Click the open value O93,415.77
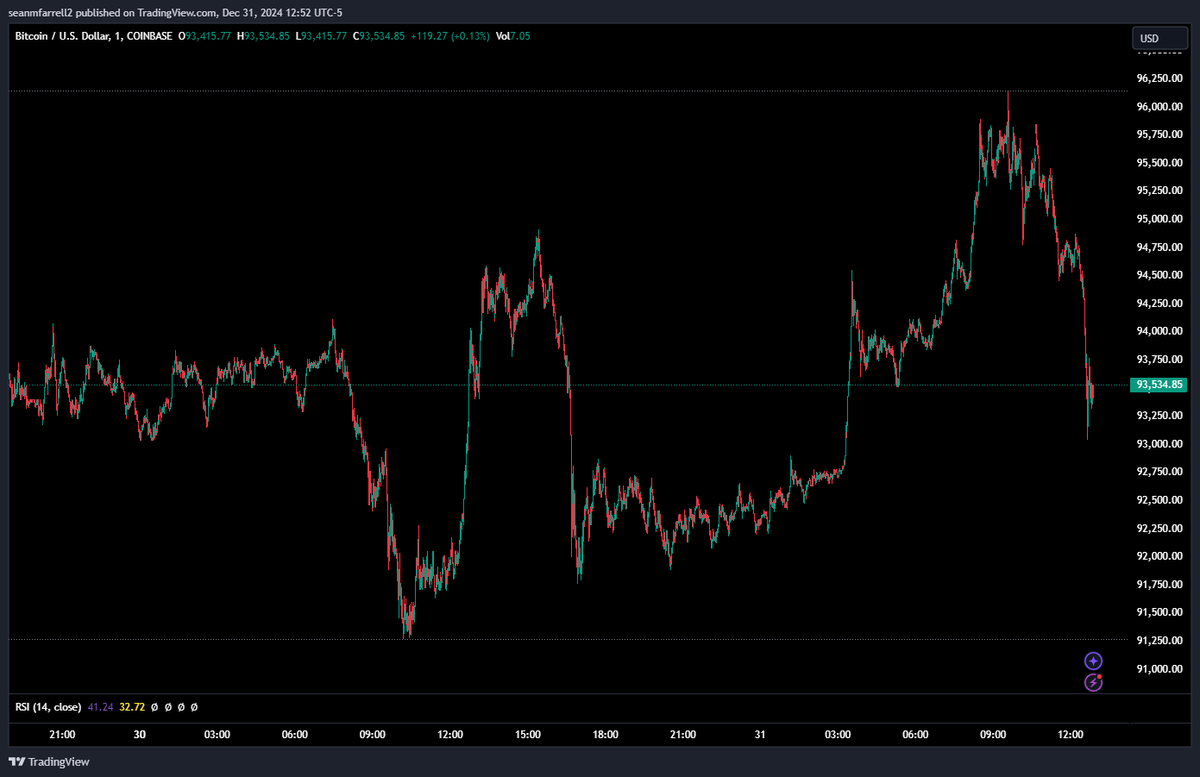Screen dimensions: 1200x777 (x=204, y=36)
